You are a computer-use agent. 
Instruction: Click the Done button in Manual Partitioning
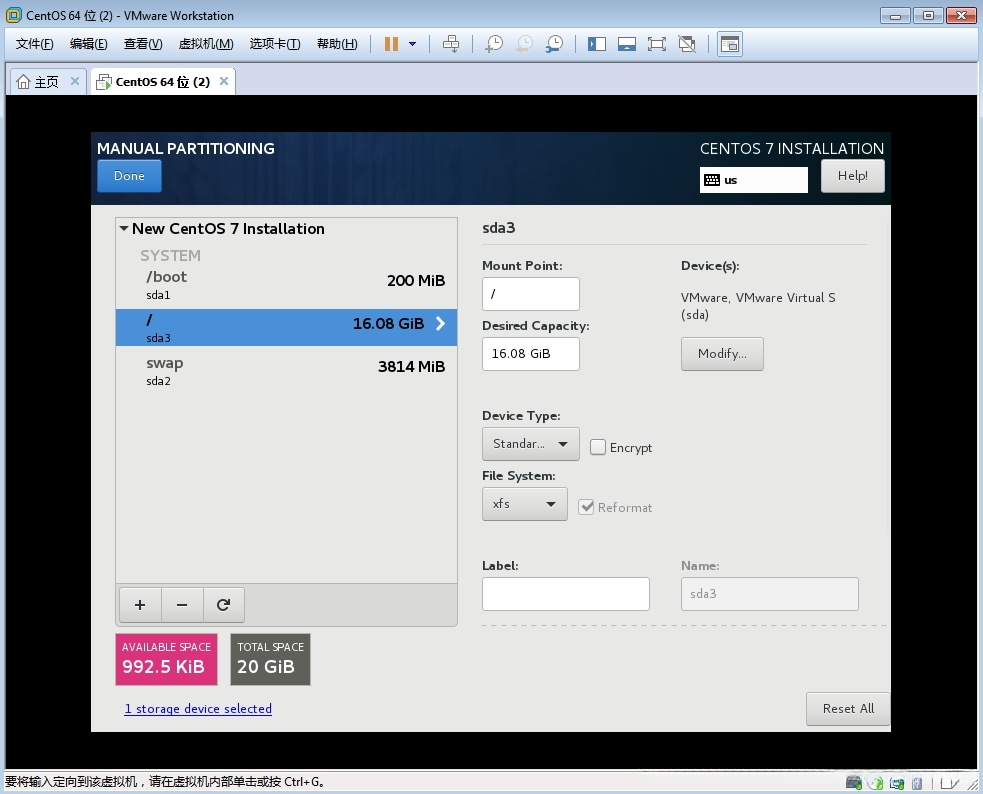[129, 175]
